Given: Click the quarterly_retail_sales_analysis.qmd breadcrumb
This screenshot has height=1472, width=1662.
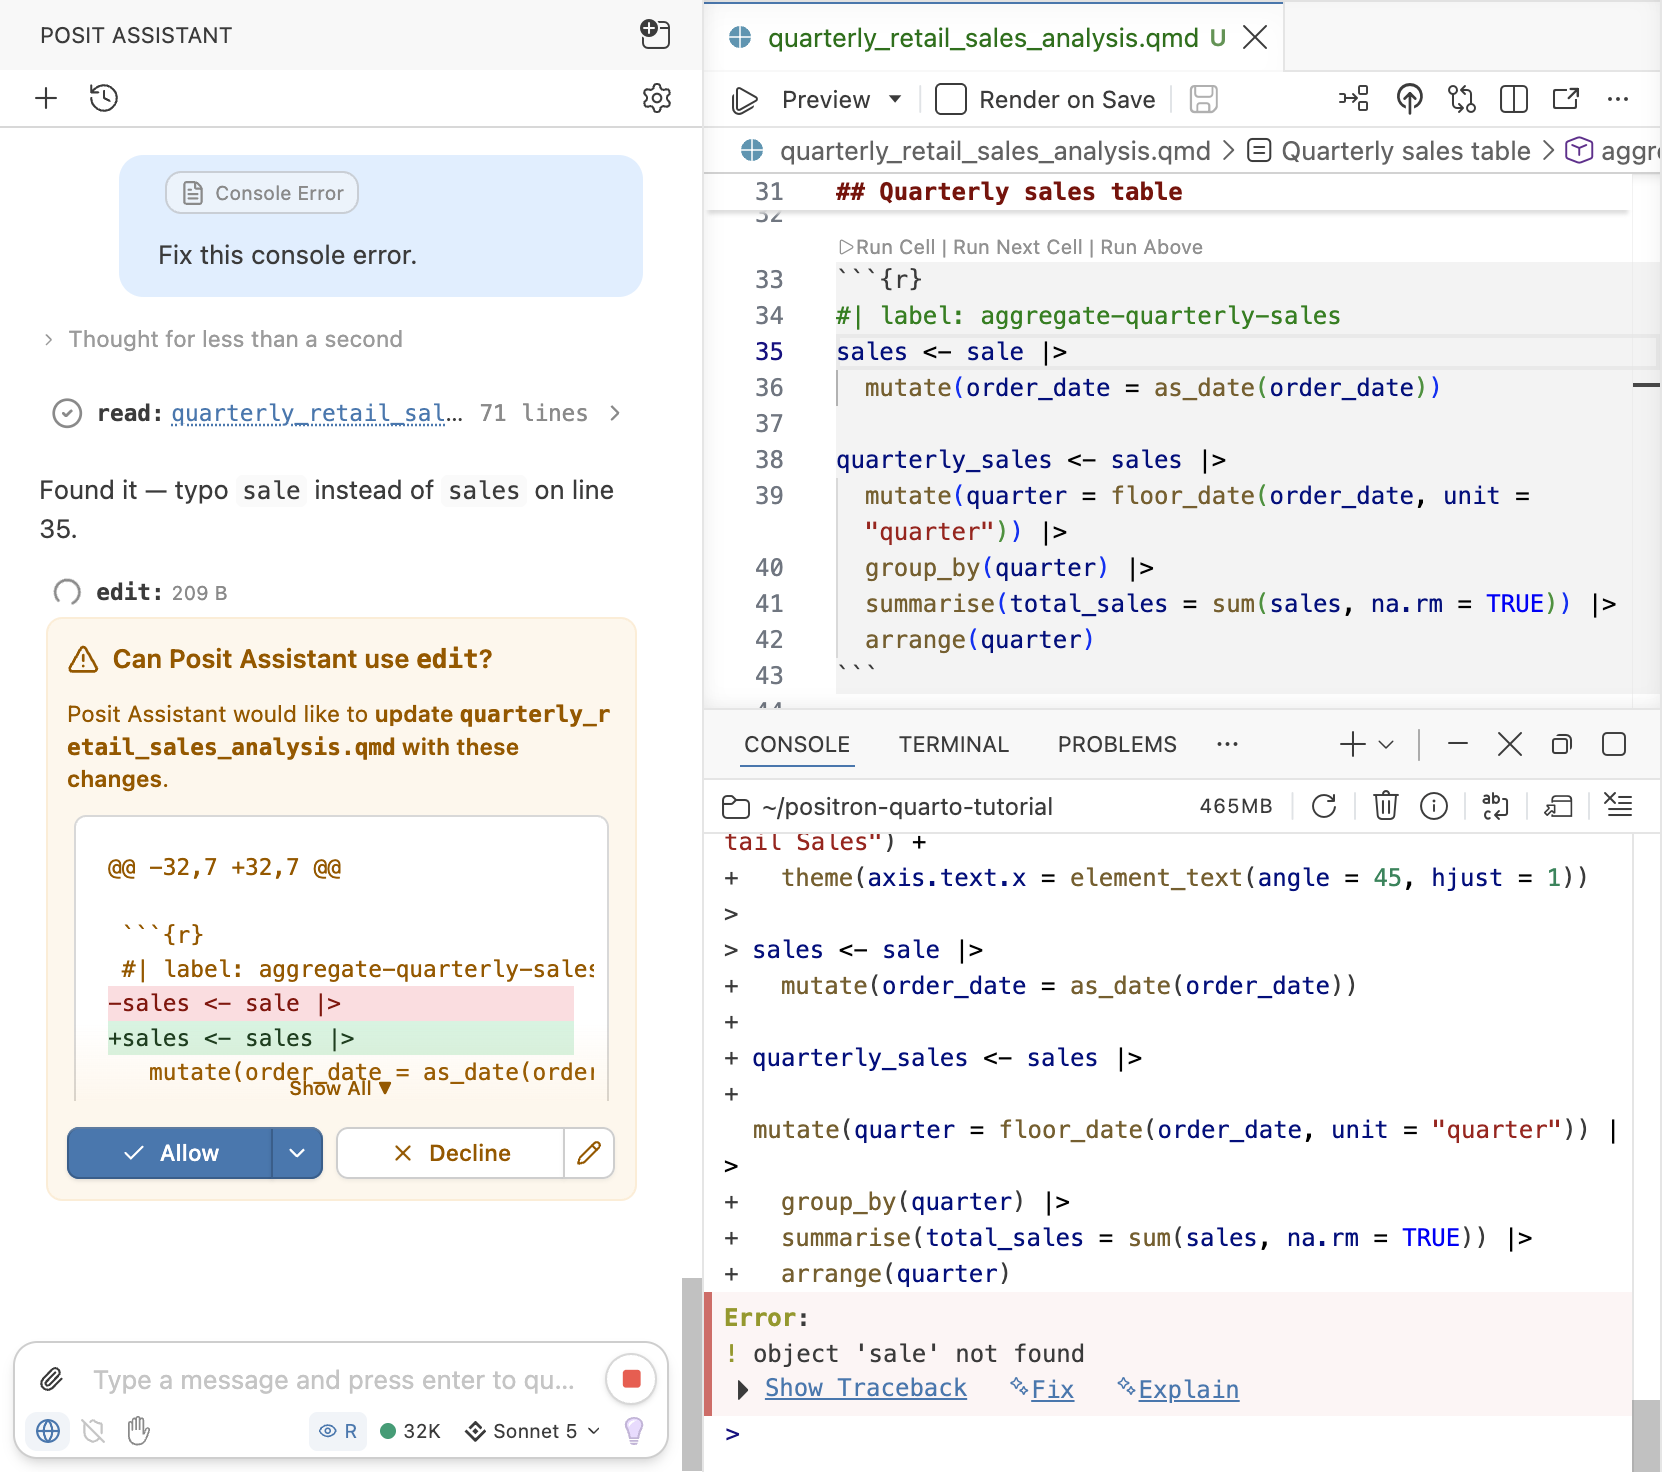Looking at the screenshot, I should [995, 151].
